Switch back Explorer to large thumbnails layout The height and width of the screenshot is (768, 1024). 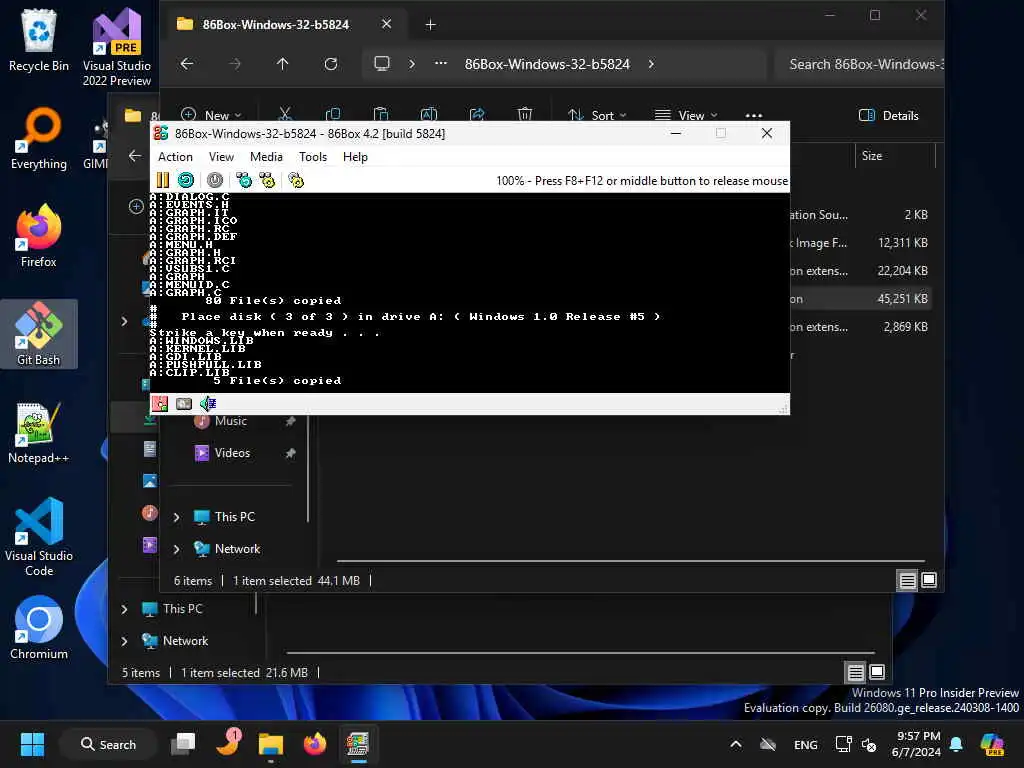point(877,671)
